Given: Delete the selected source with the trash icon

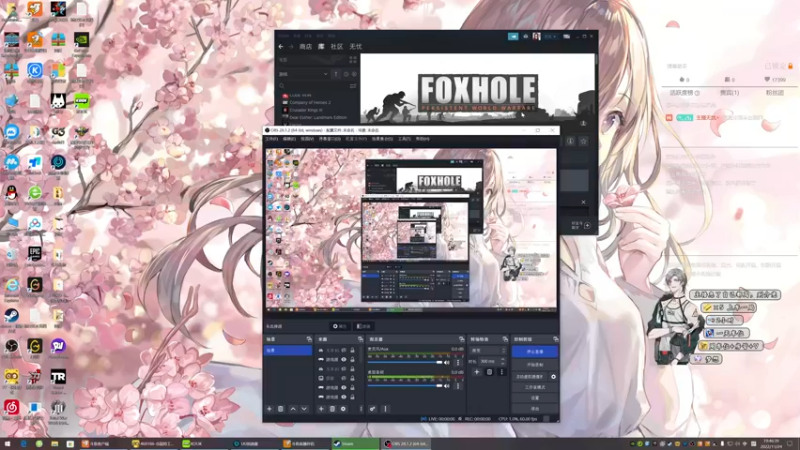Looking at the screenshot, I should coord(332,409).
